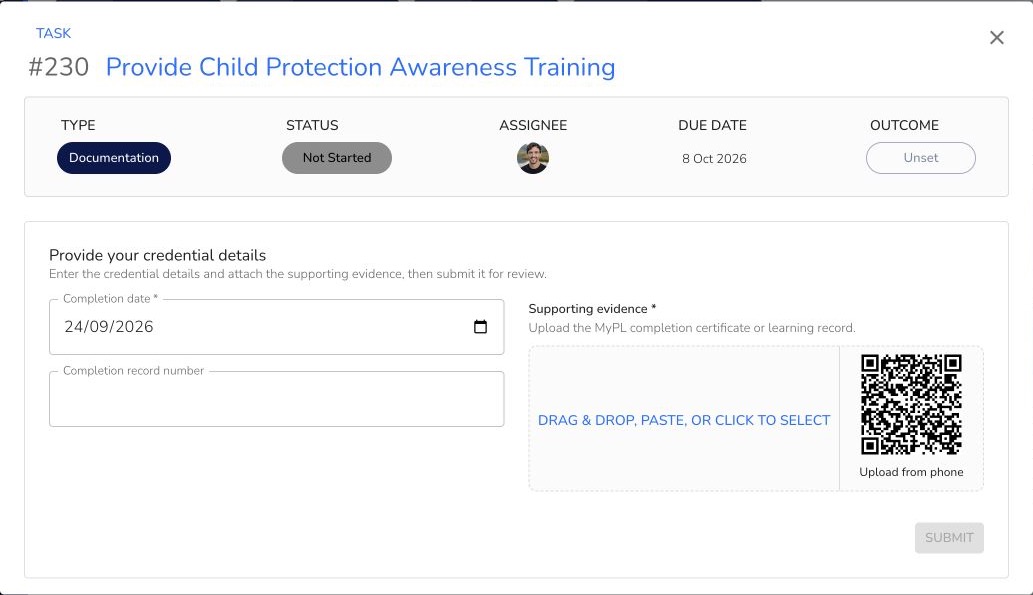Click the STATUS column header
Screen dimensions: 1033x595
click(312, 125)
